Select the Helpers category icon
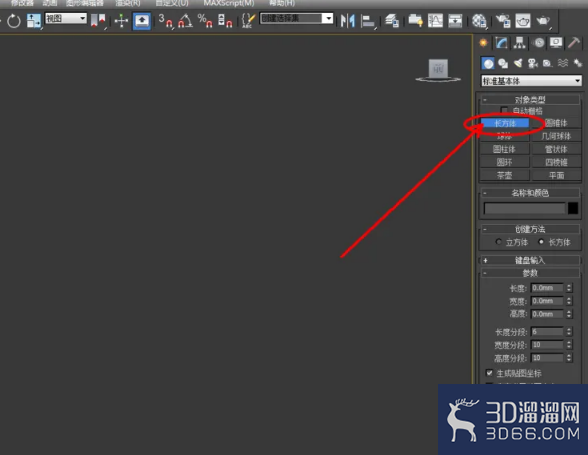This screenshot has width=588, height=455. (547, 63)
